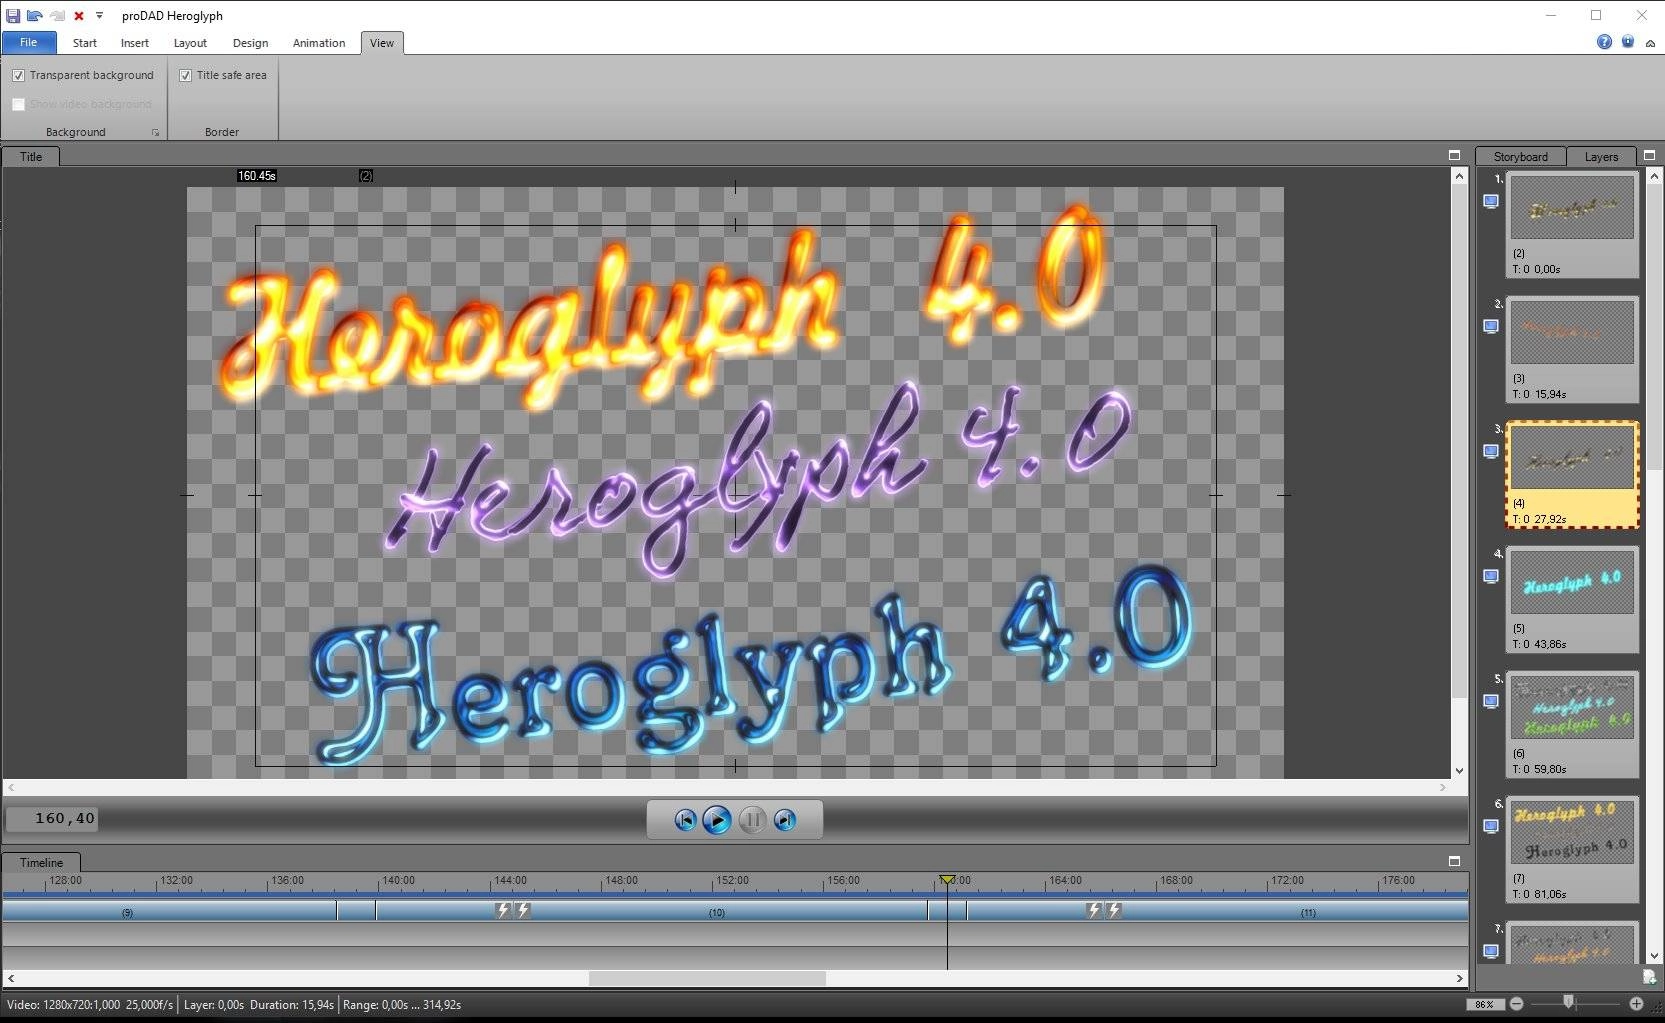Switch to the Storyboard tab

coord(1520,157)
